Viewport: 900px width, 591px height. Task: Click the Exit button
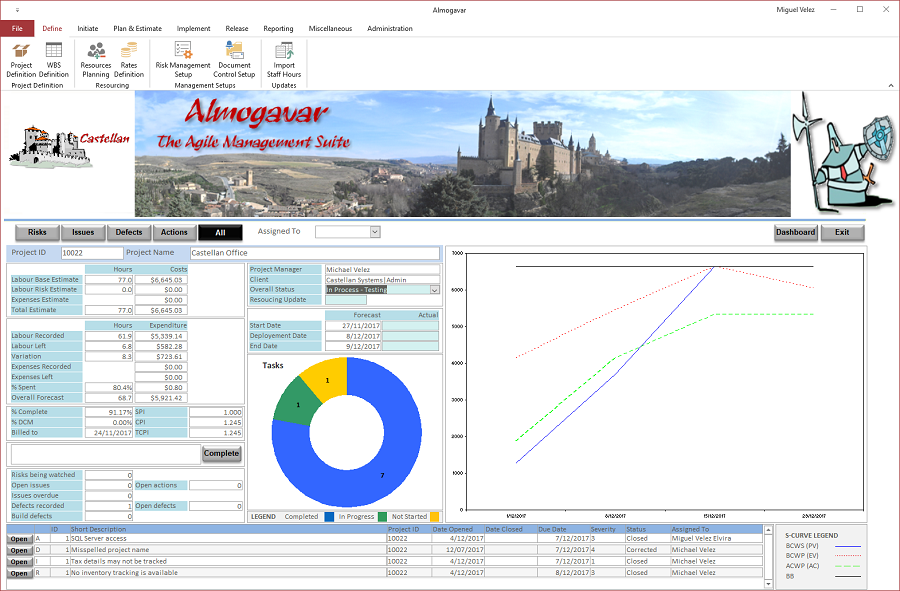pyautogui.click(x=842, y=232)
